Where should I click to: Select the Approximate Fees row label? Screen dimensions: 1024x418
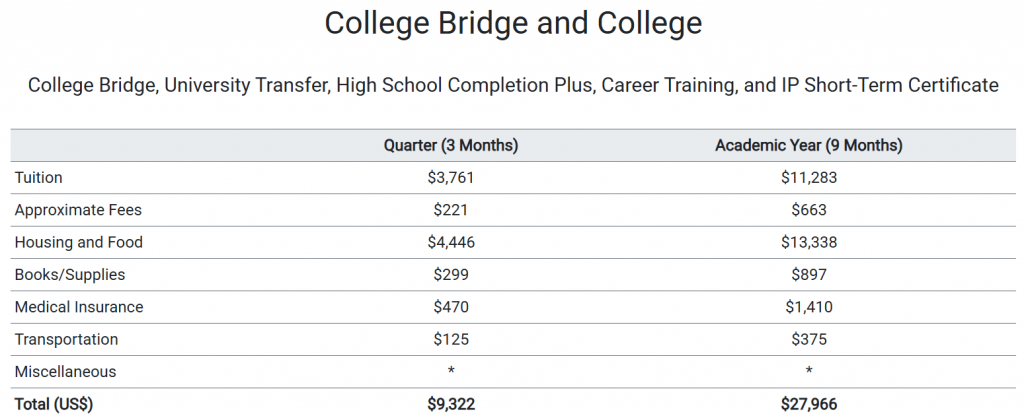78,210
